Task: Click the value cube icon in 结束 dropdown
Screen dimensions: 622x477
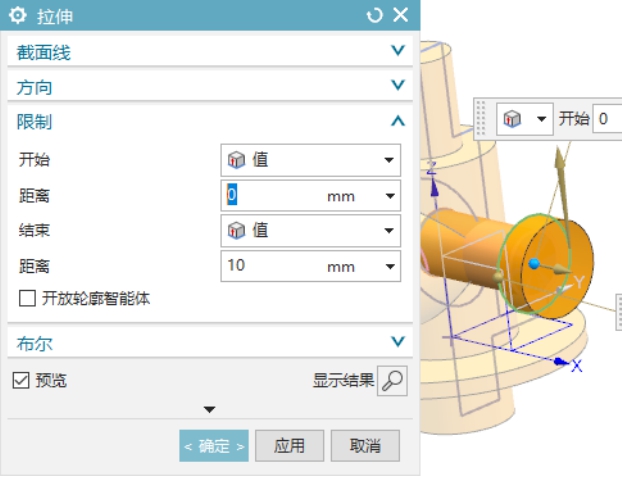Action: click(236, 231)
